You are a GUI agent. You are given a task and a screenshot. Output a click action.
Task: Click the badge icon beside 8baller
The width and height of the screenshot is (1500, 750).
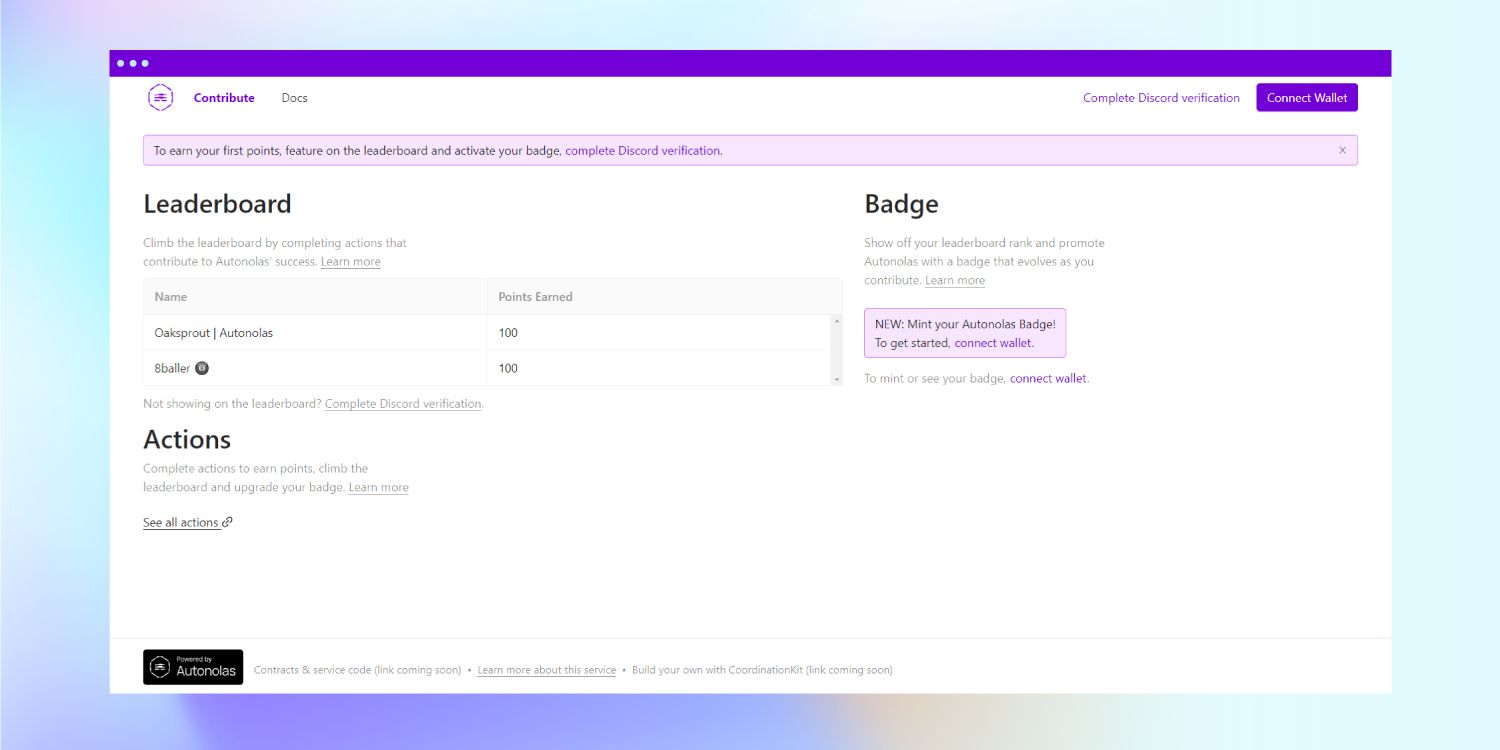[x=202, y=368]
